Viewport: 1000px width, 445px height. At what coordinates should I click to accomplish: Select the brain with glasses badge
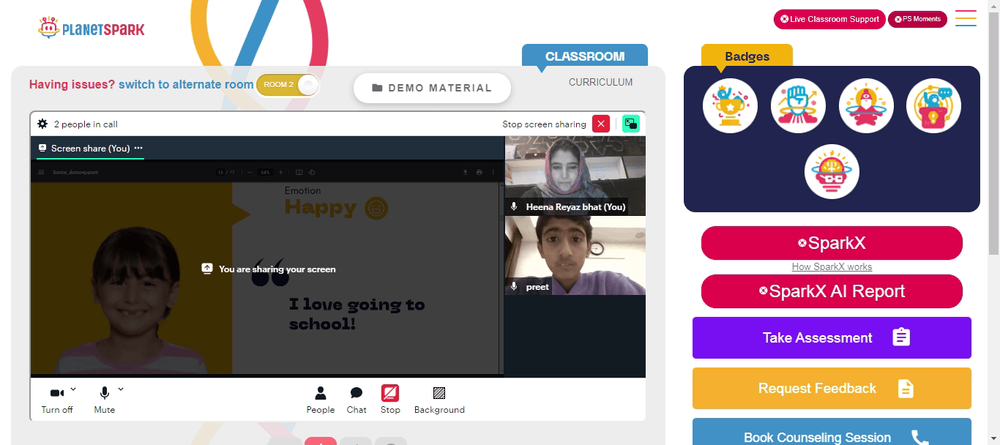832,171
